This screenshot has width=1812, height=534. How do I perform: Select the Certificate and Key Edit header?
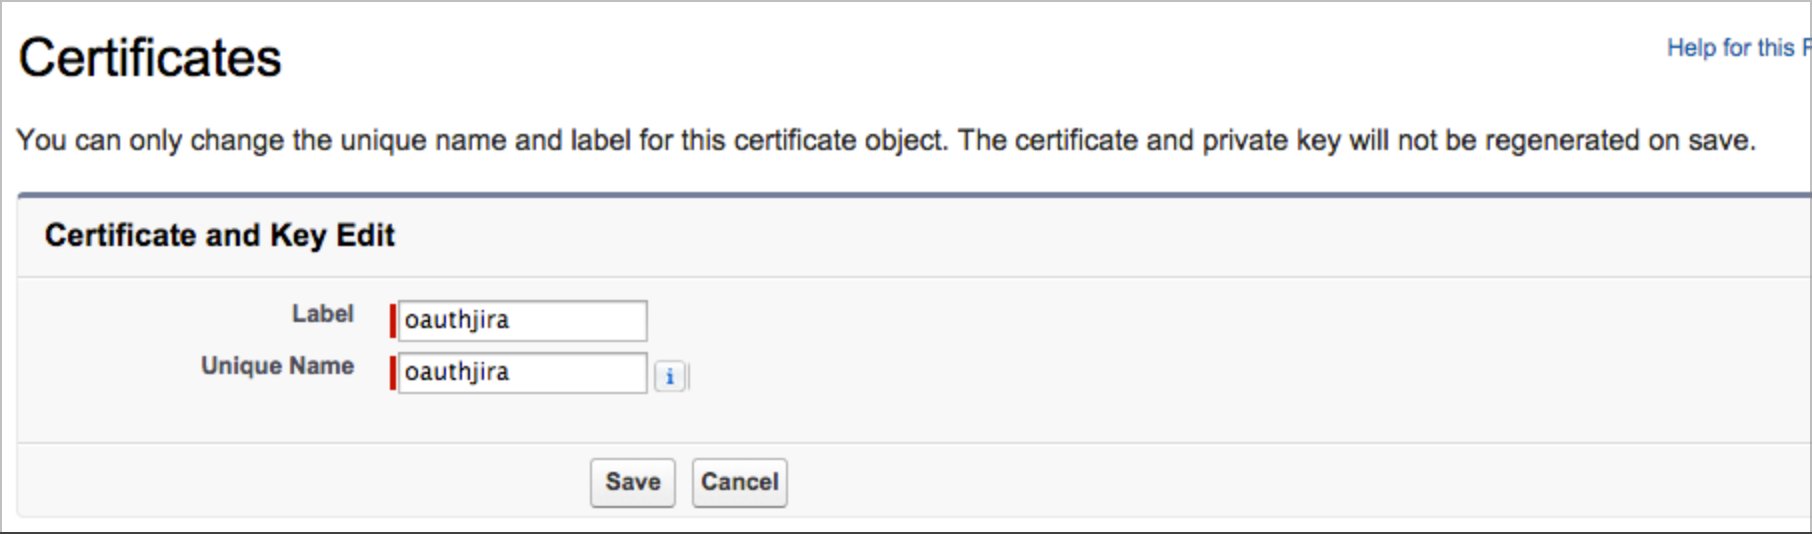pos(219,236)
